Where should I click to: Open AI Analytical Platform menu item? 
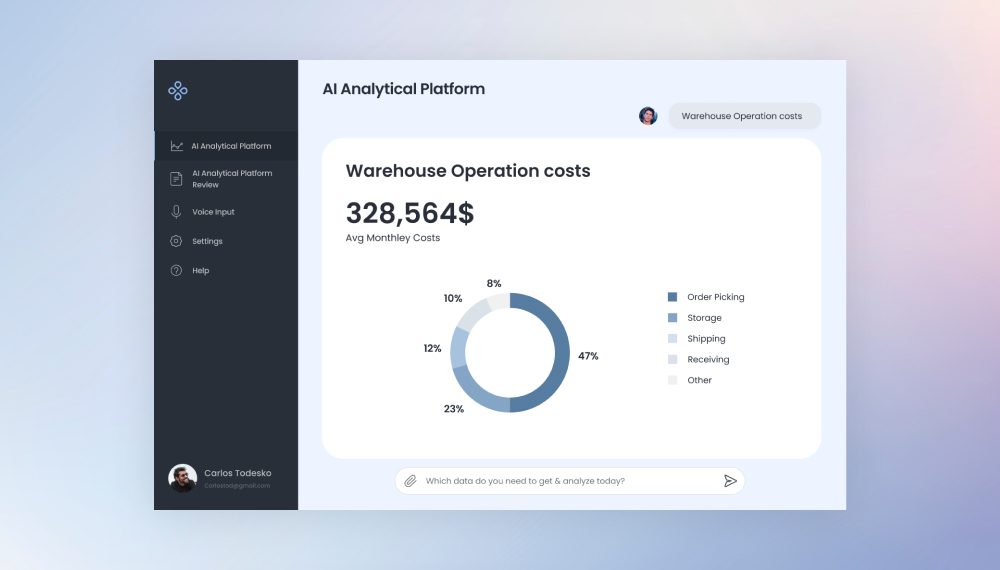pos(226,146)
